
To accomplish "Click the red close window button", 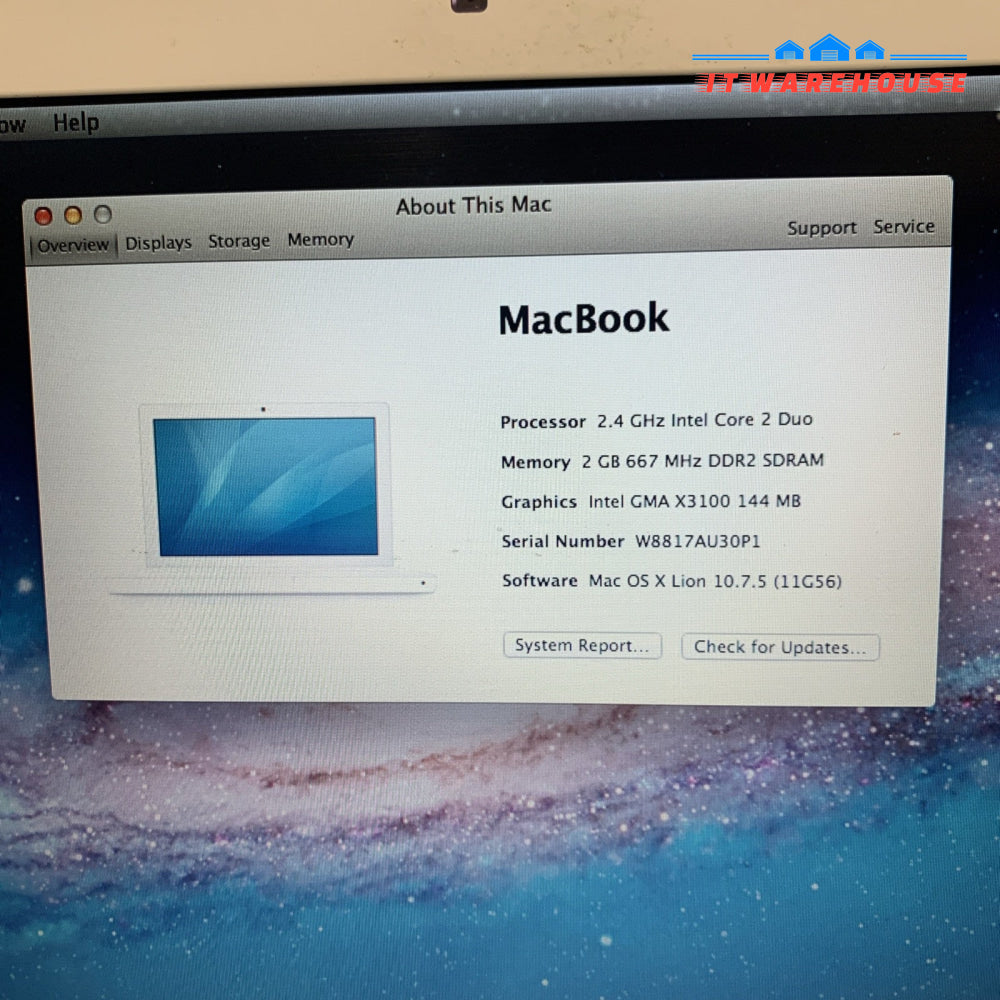I will [43, 216].
